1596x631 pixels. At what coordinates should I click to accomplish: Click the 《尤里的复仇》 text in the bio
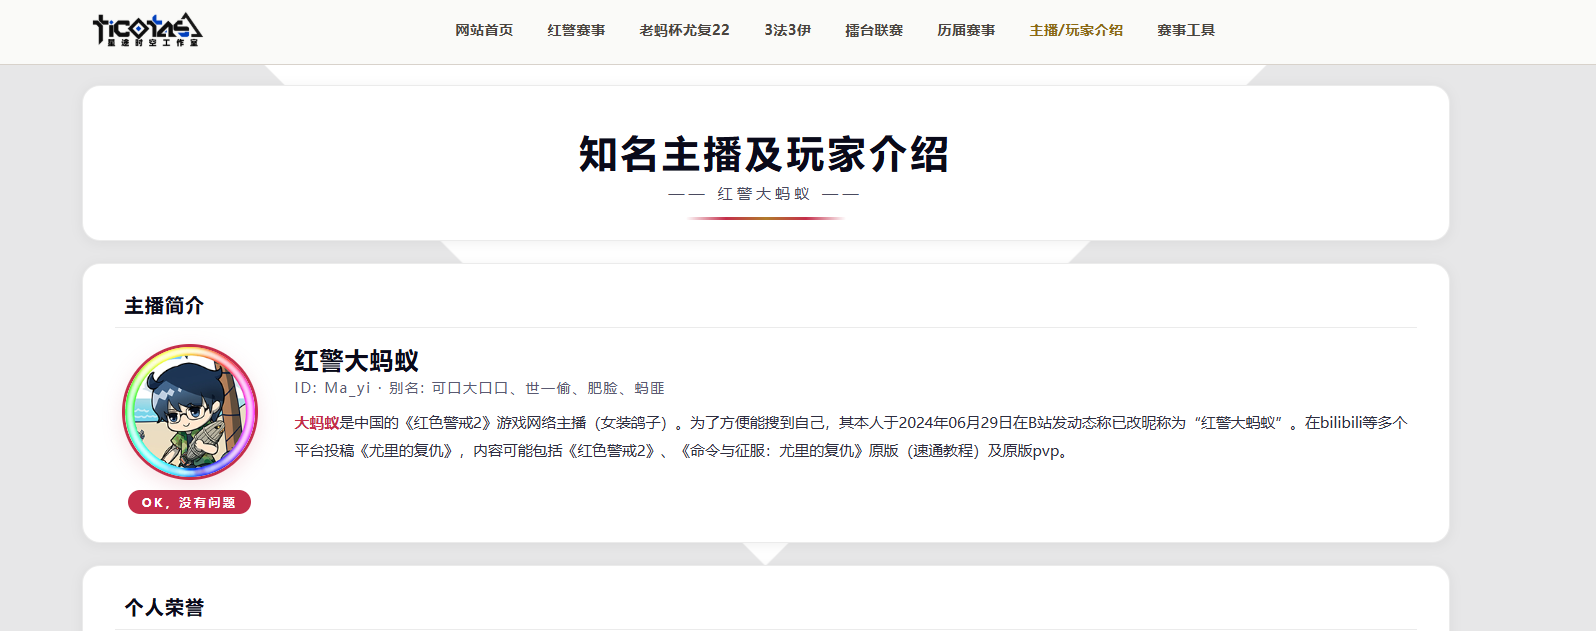tap(405, 451)
